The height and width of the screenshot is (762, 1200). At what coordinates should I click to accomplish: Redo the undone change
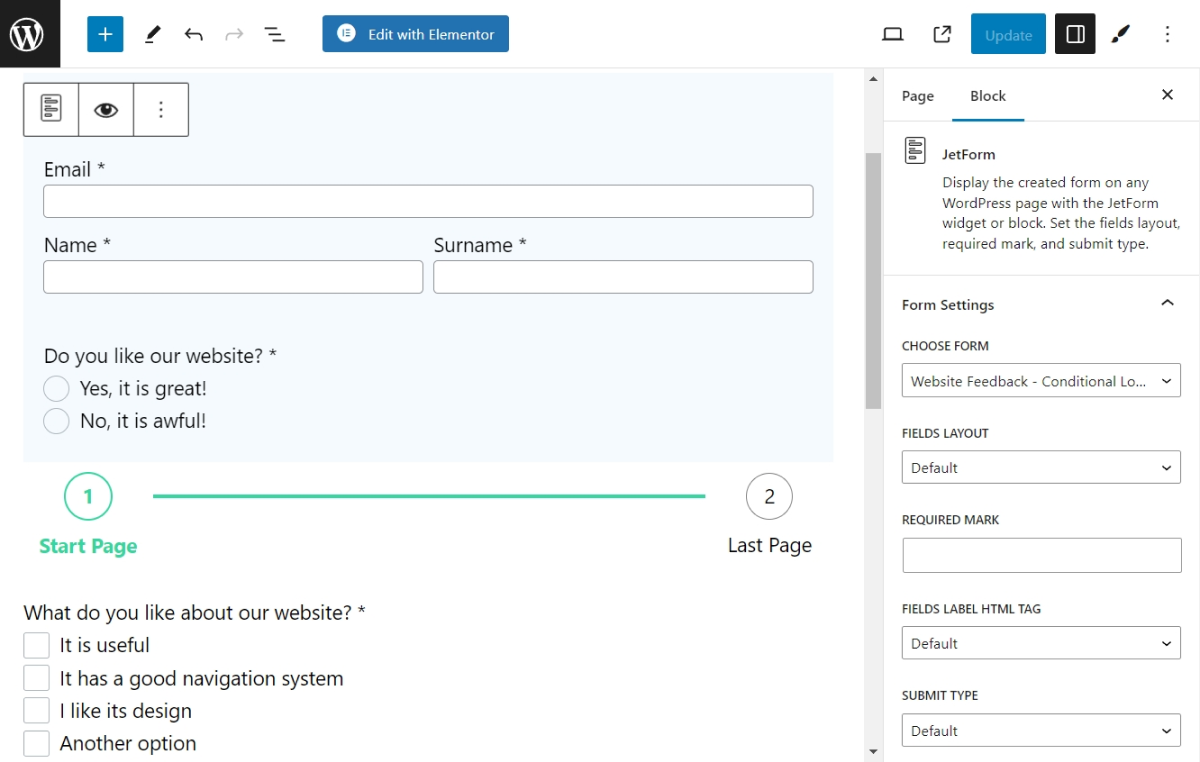click(234, 33)
